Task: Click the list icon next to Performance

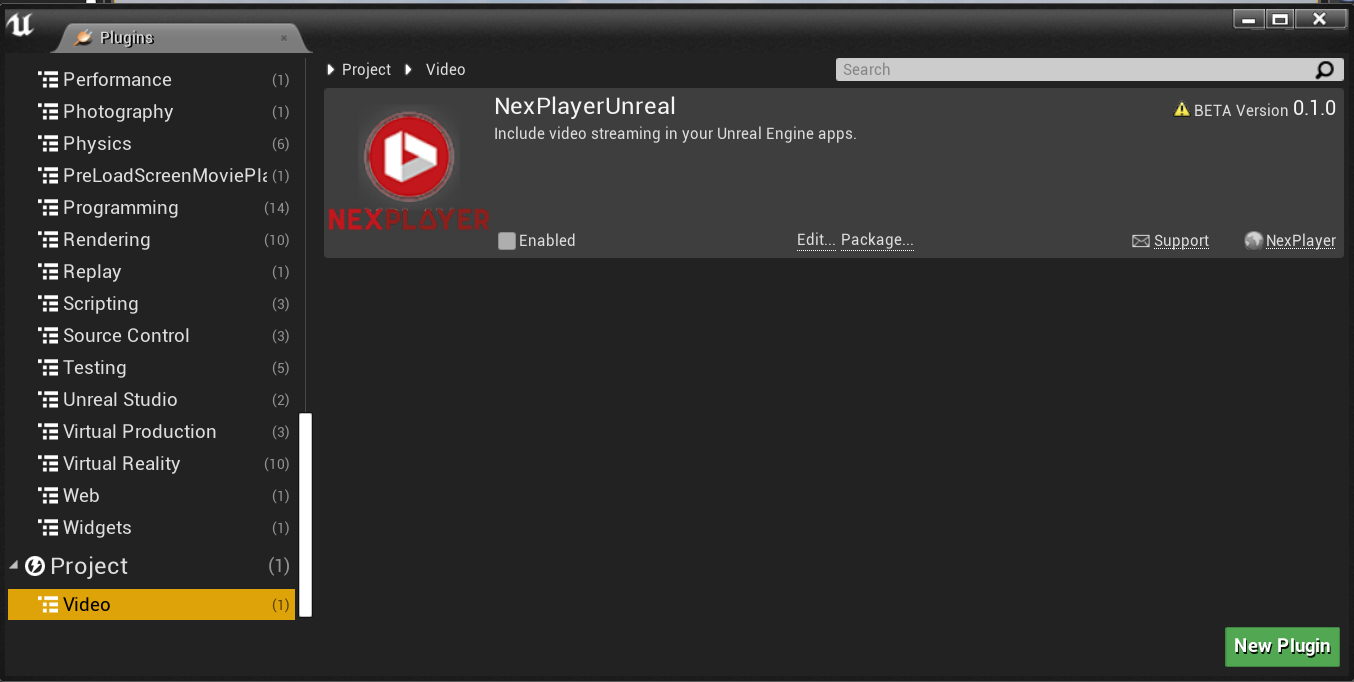Action: 48,80
